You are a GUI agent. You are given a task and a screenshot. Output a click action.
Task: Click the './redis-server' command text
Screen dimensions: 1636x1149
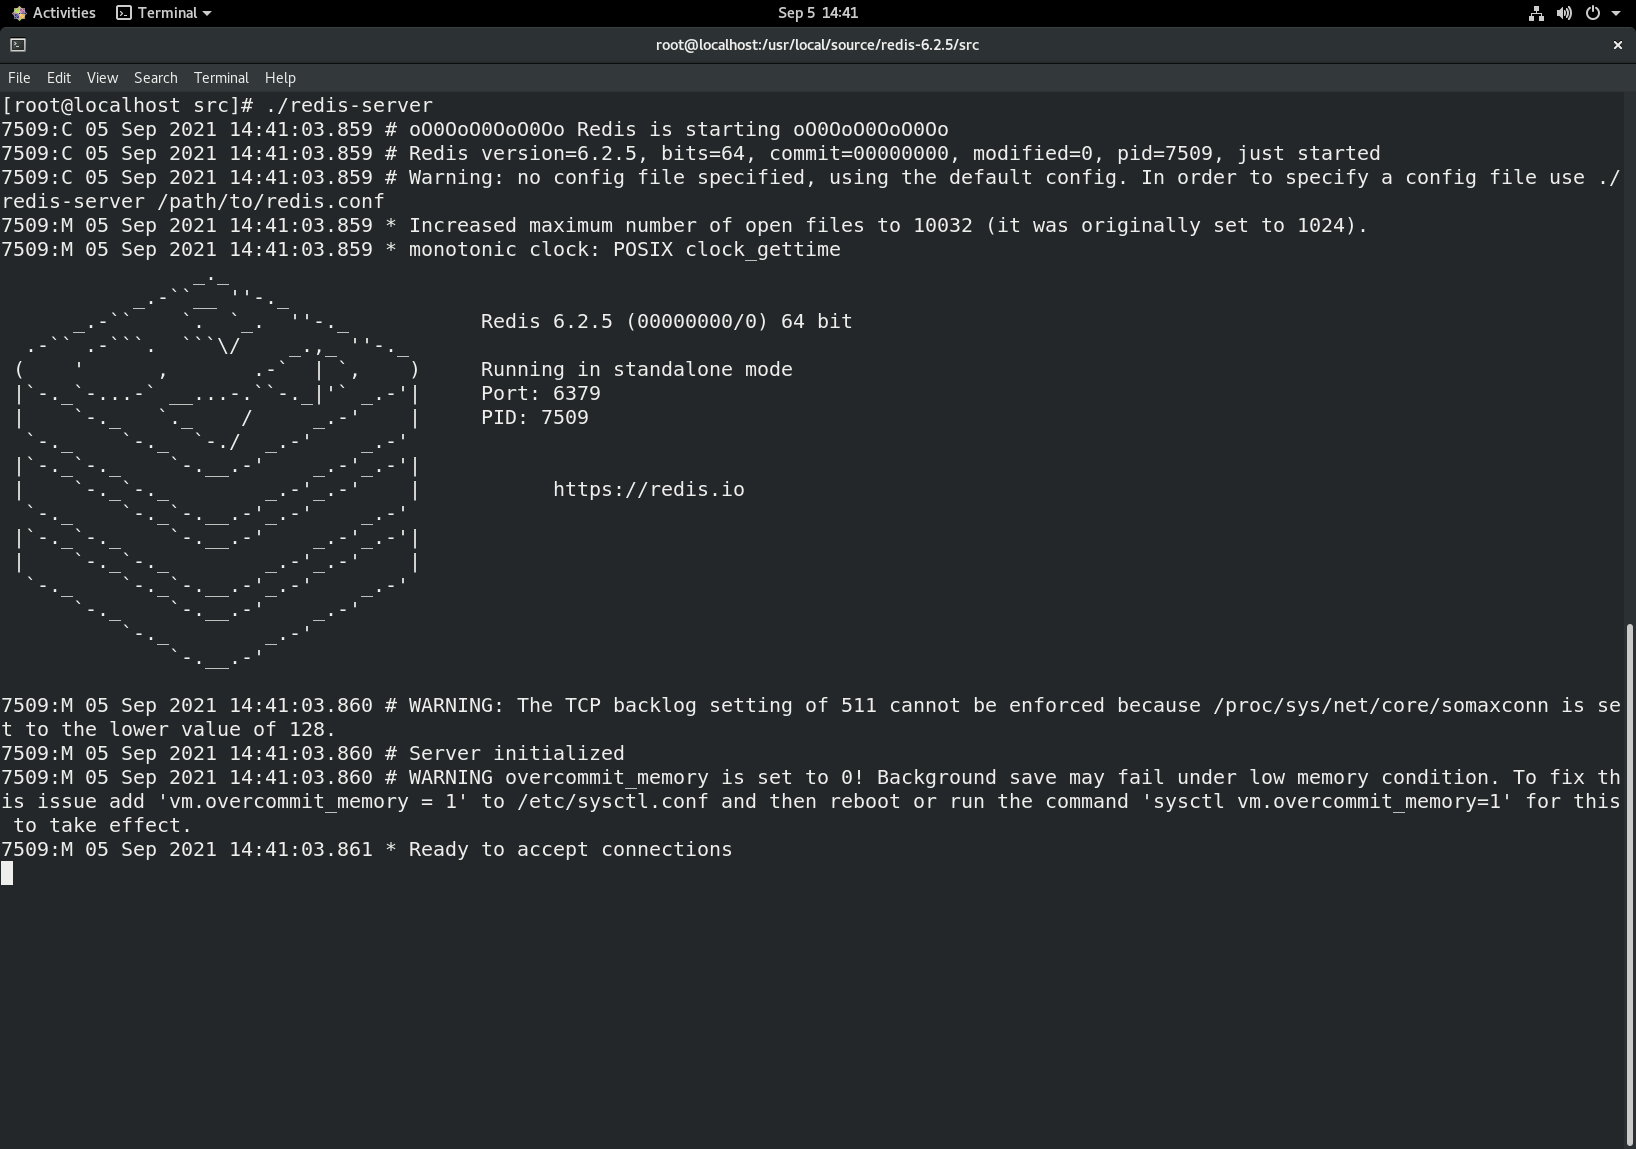tap(349, 105)
